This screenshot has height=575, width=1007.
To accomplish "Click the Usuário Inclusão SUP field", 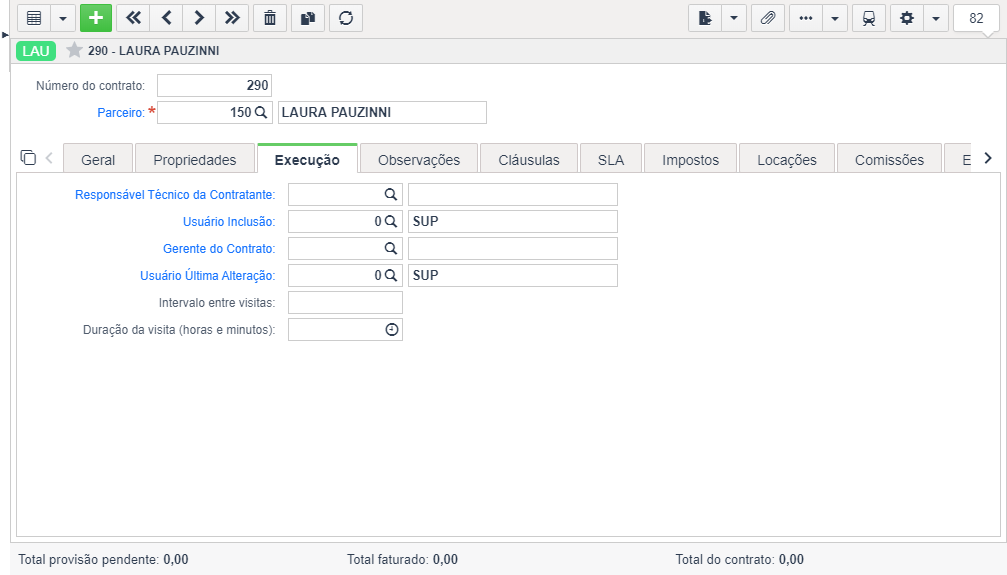I will (x=512, y=222).
